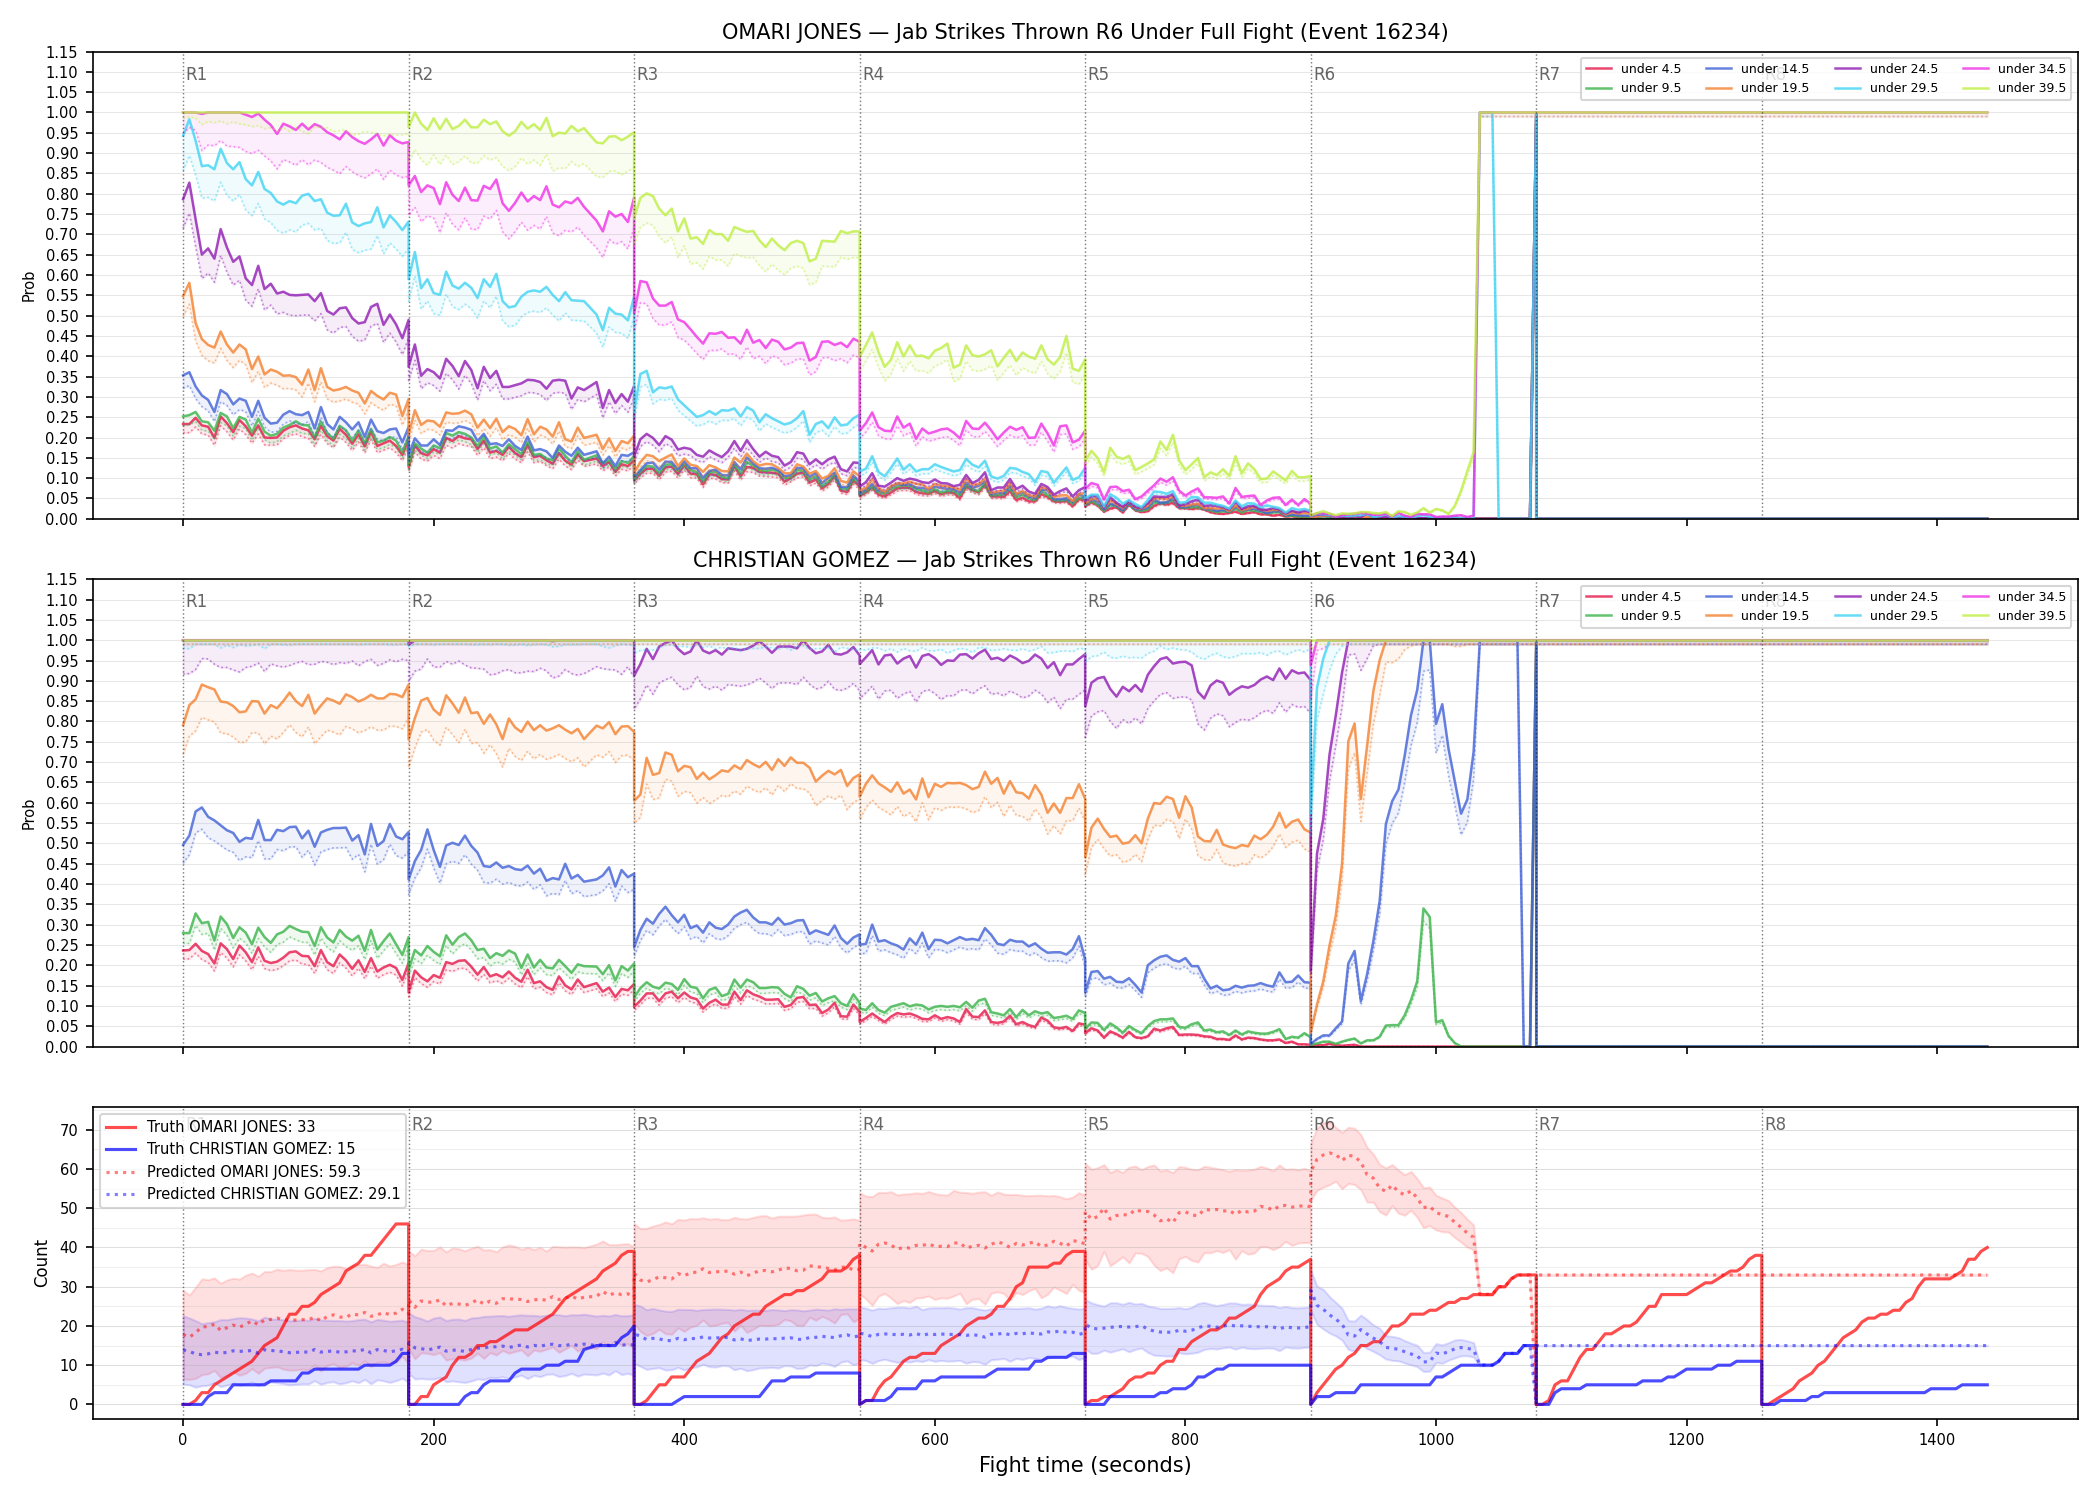Click the R3 round marker in the Count chart
The height and width of the screenshot is (1500, 2100).
point(647,1124)
